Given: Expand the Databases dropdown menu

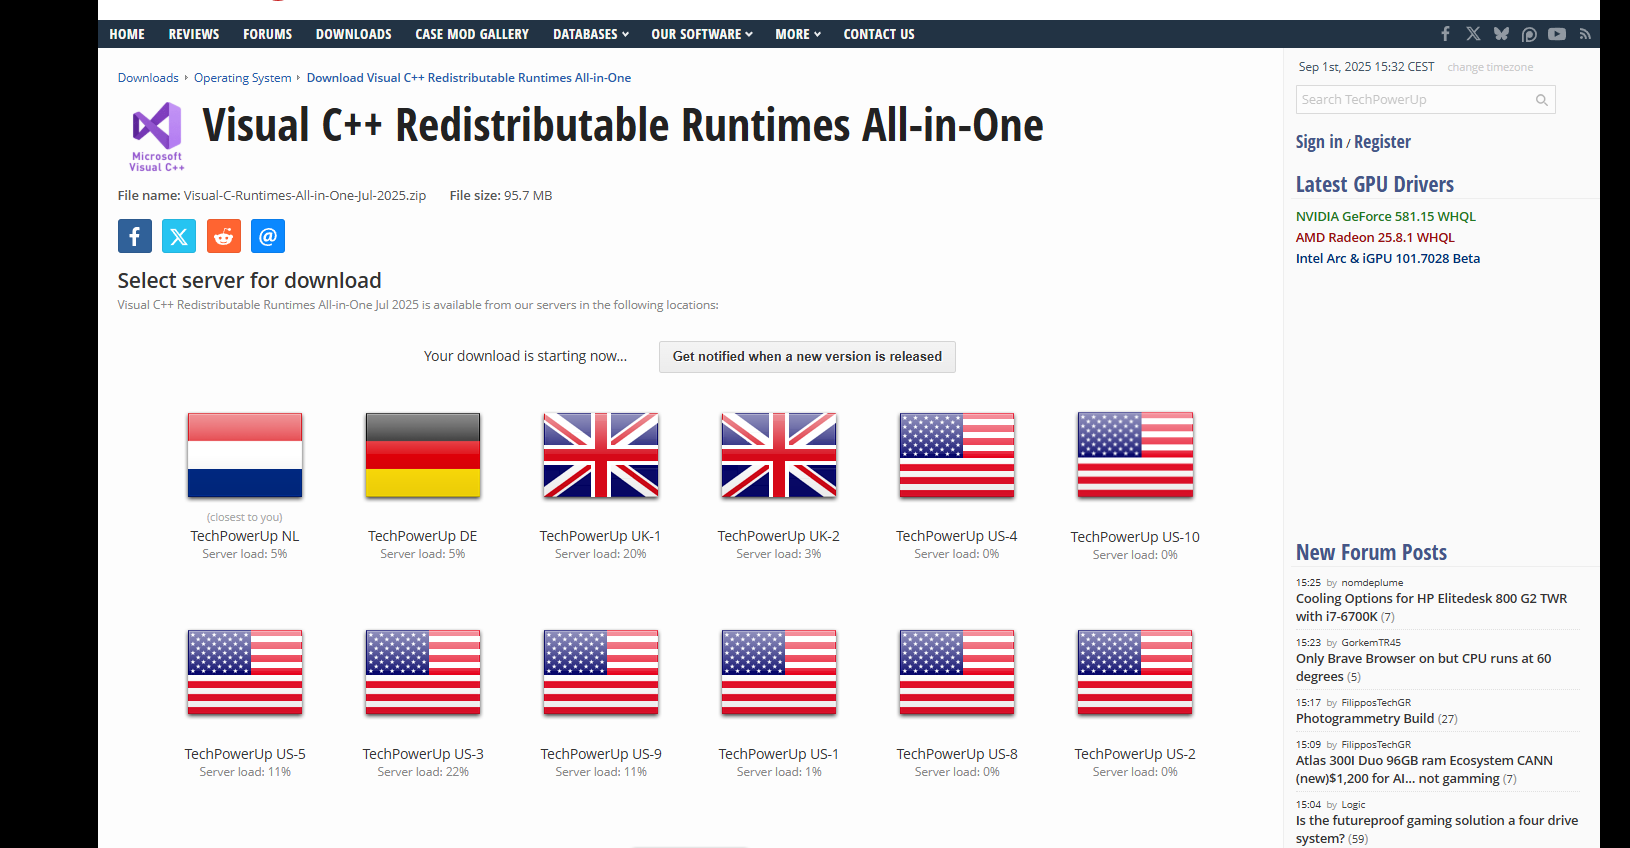Looking at the screenshot, I should tap(591, 34).
